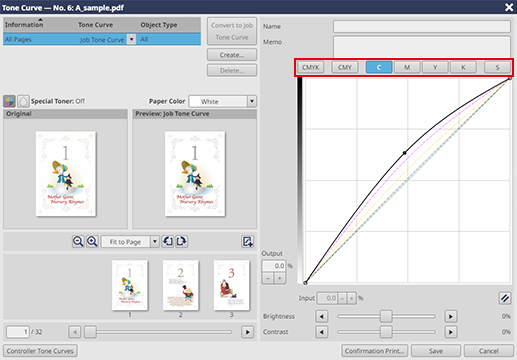Screen dimensions: 517x360
Task: Click the Create... button
Action: click(232, 55)
